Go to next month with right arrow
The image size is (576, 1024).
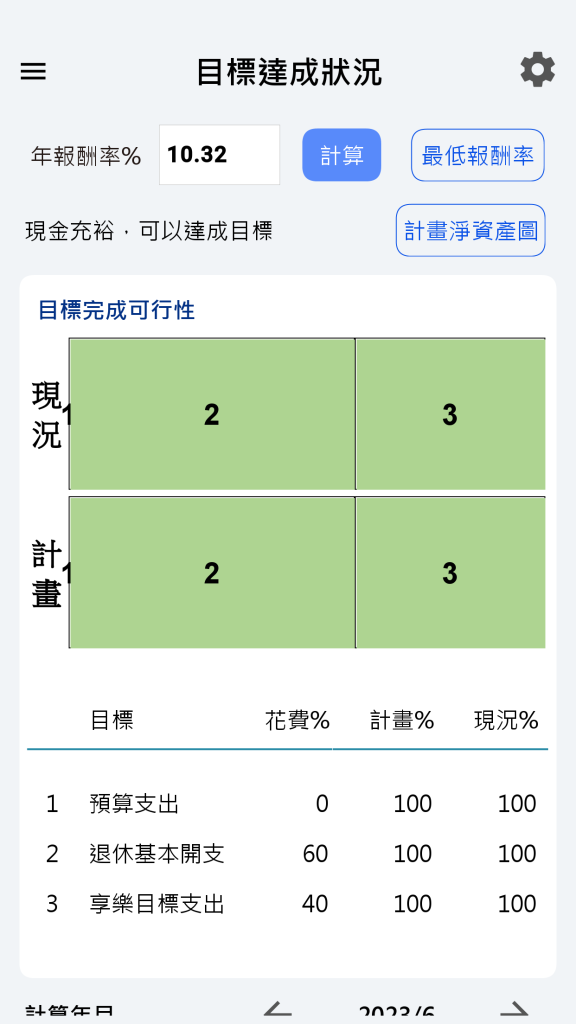pos(518,1010)
